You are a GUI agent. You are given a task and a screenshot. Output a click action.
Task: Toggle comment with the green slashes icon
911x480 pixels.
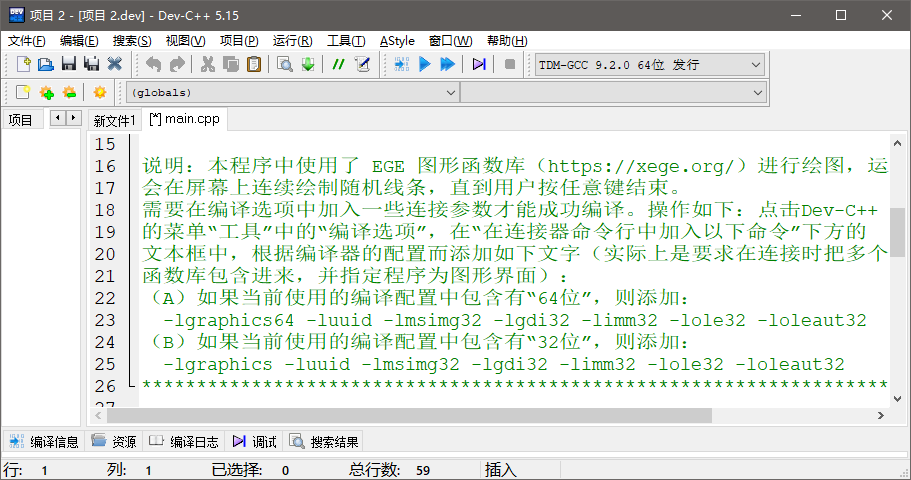338,64
